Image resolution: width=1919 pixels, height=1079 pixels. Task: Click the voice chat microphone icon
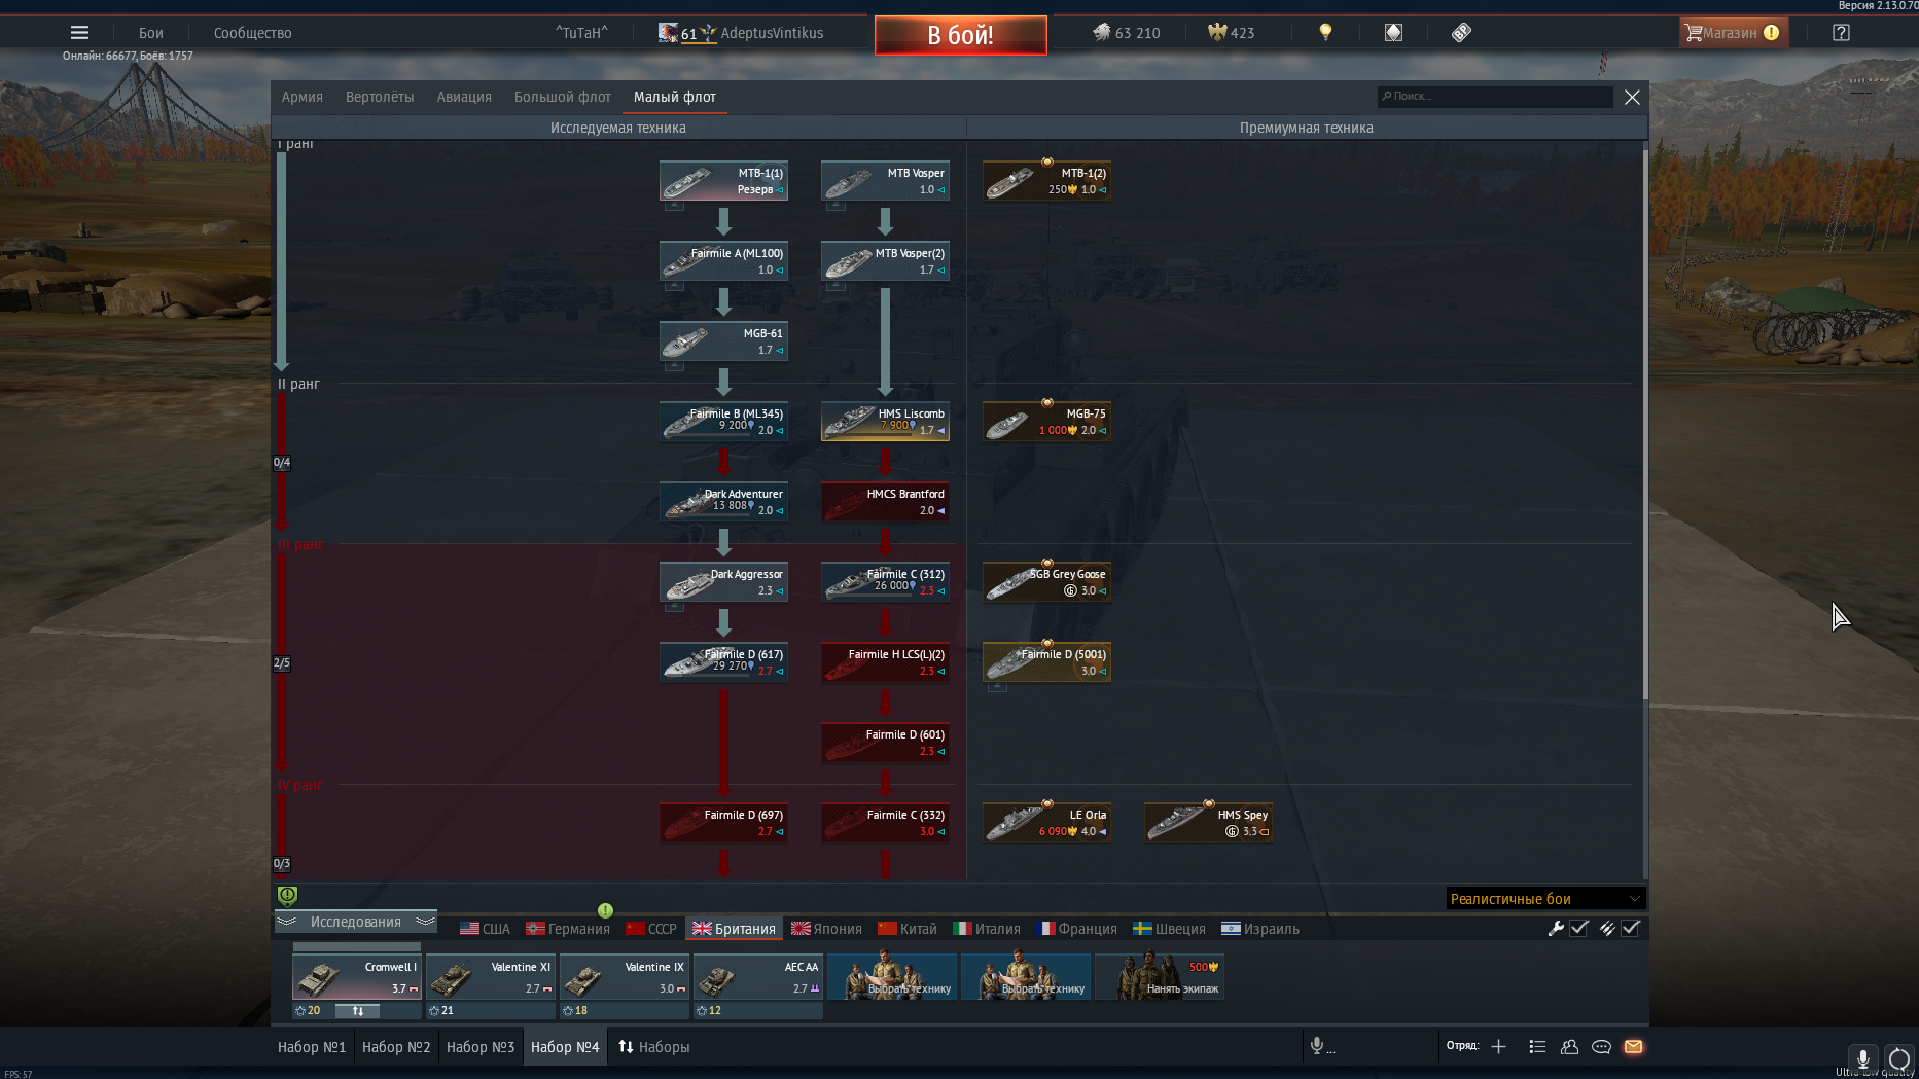click(x=1317, y=1046)
